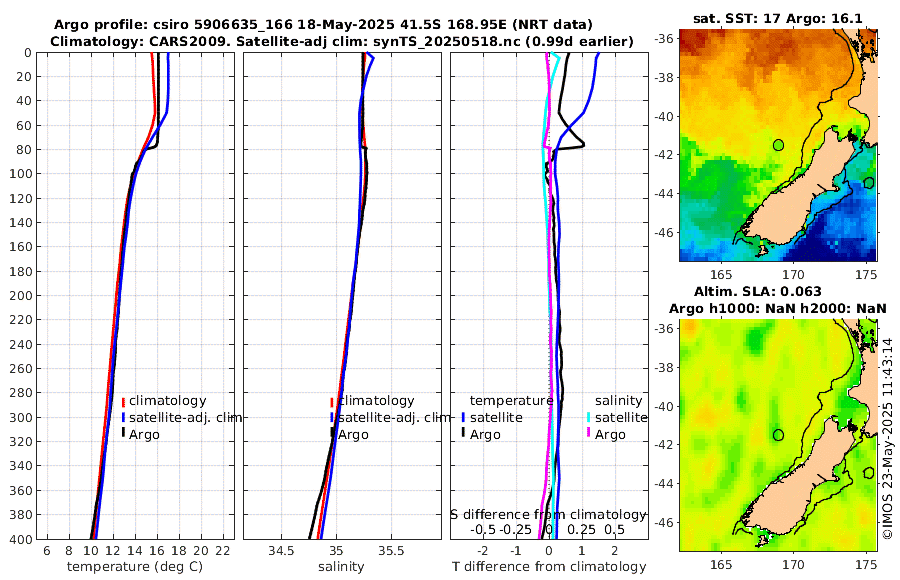Click temperature axis tick label 14
The image size is (900, 580).
[134, 551]
